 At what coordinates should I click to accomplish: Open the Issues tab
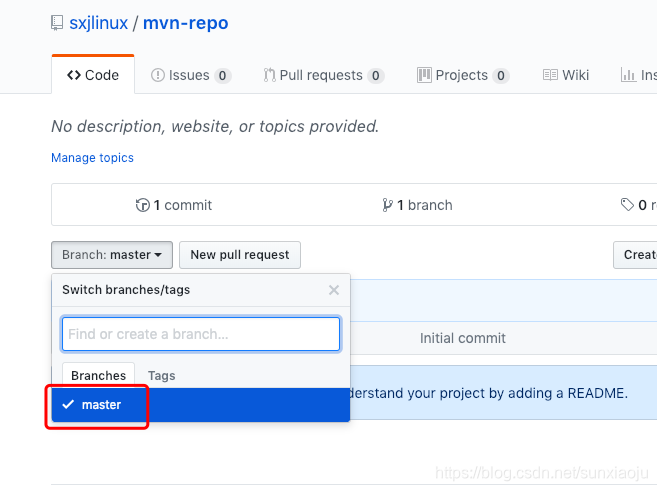(191, 75)
